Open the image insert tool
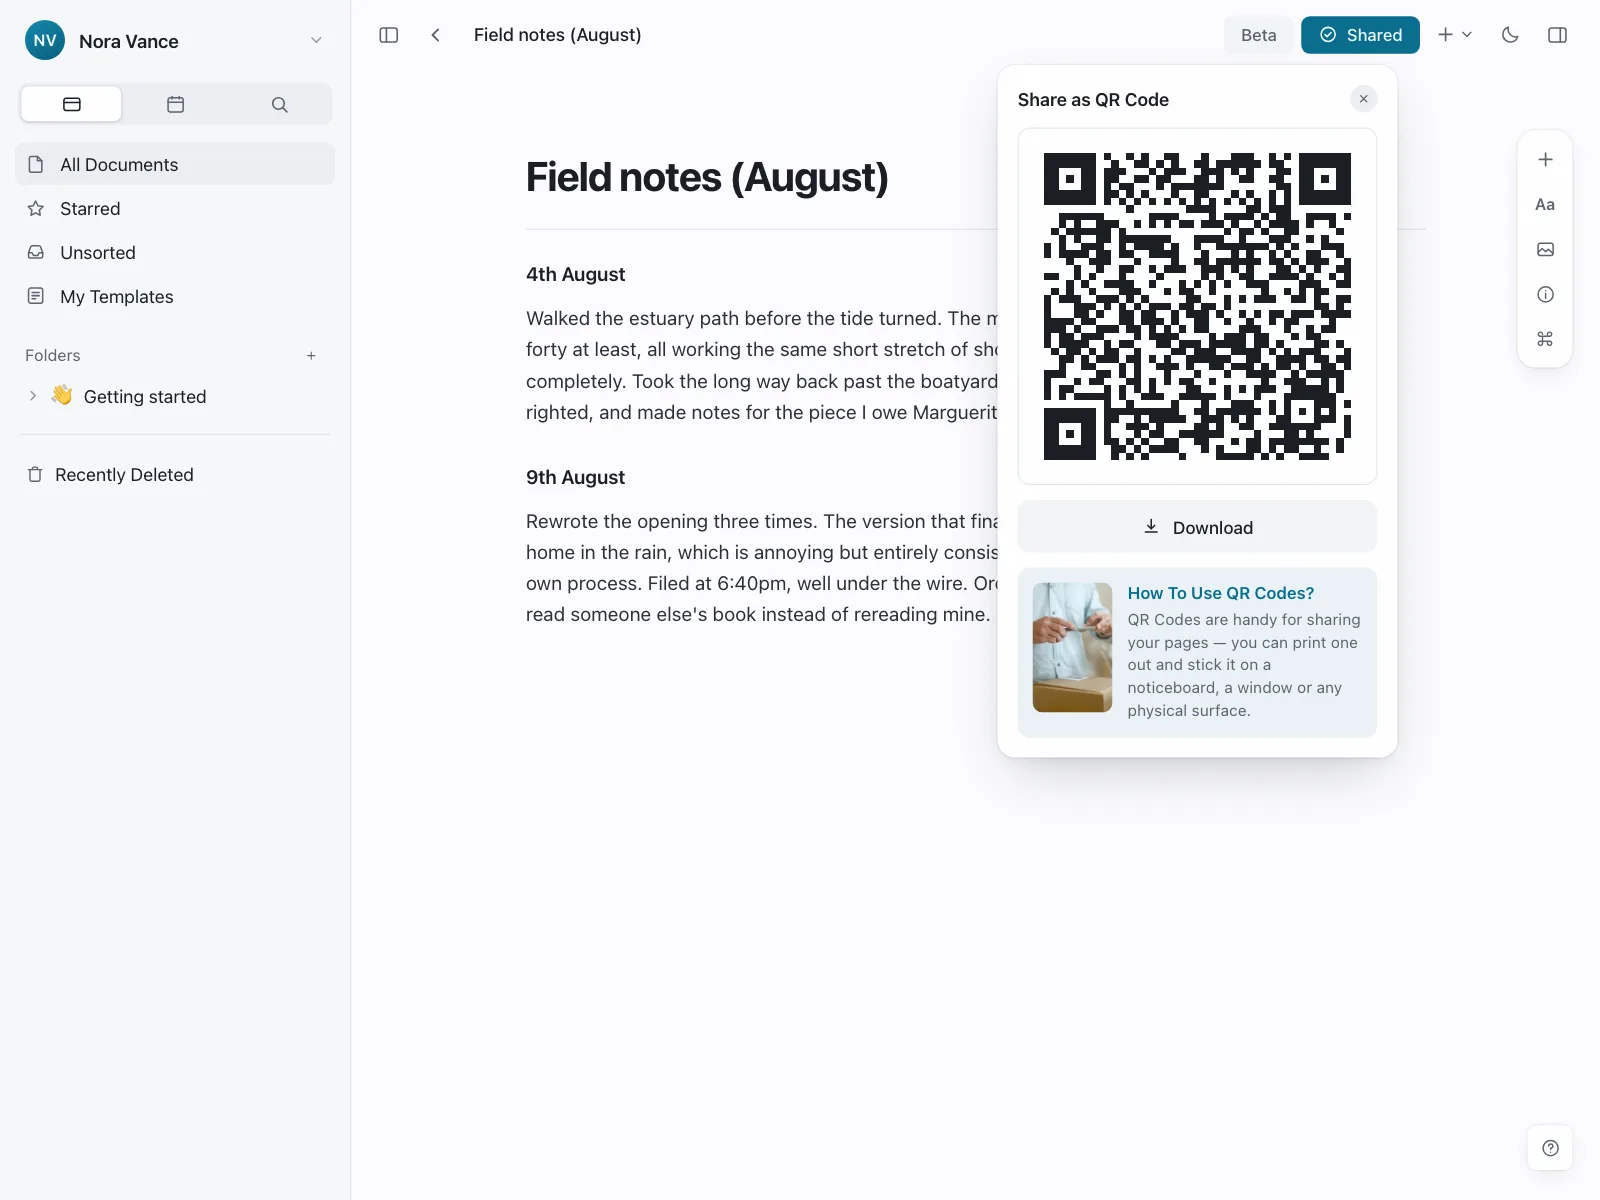The width and height of the screenshot is (1600, 1200). coord(1545,249)
